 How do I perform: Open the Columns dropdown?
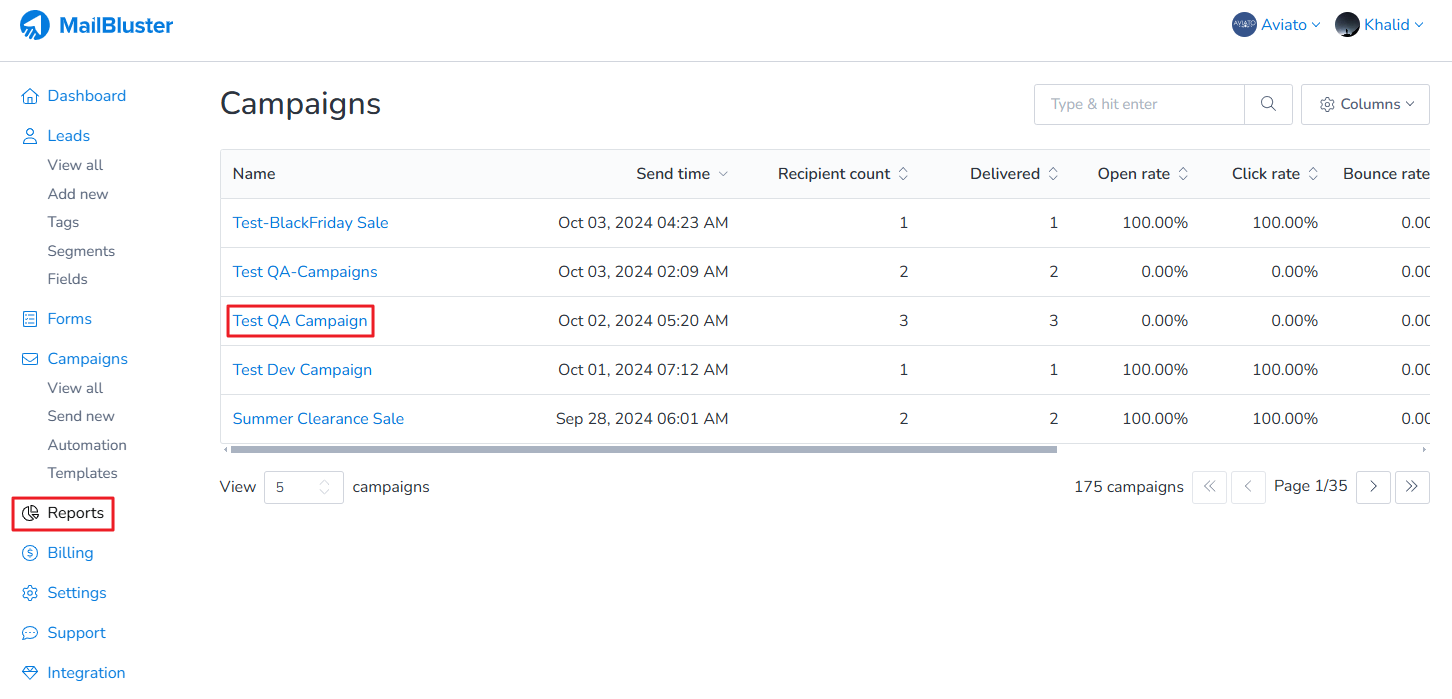pyautogui.click(x=1365, y=104)
